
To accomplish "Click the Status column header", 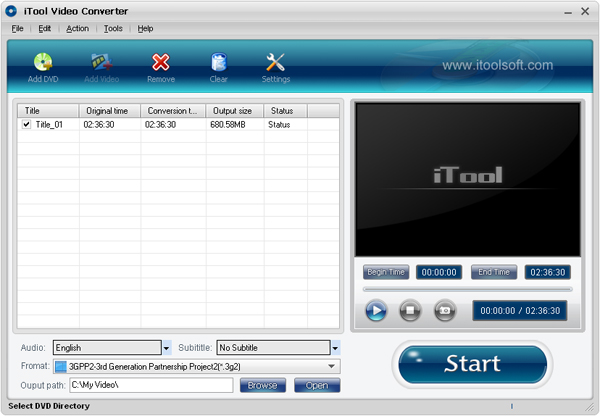I will pyautogui.click(x=285, y=111).
